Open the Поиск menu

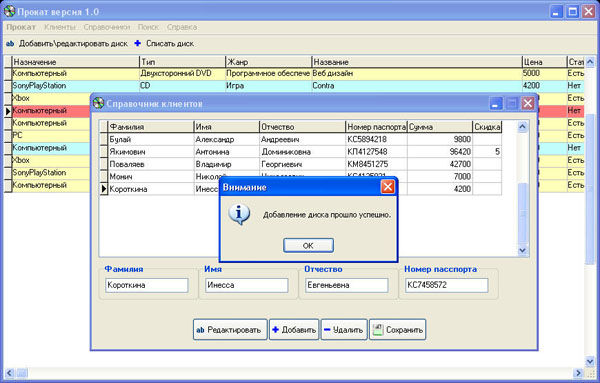pyautogui.click(x=148, y=27)
